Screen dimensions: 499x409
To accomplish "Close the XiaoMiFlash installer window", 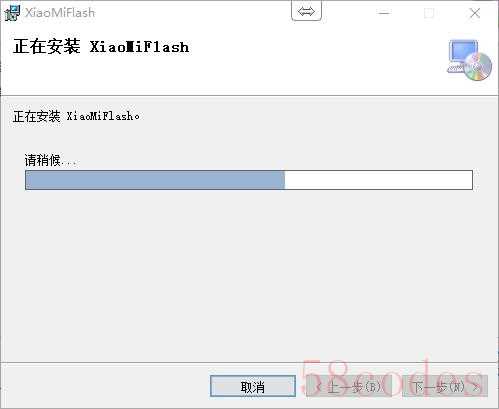I will coord(475,13).
